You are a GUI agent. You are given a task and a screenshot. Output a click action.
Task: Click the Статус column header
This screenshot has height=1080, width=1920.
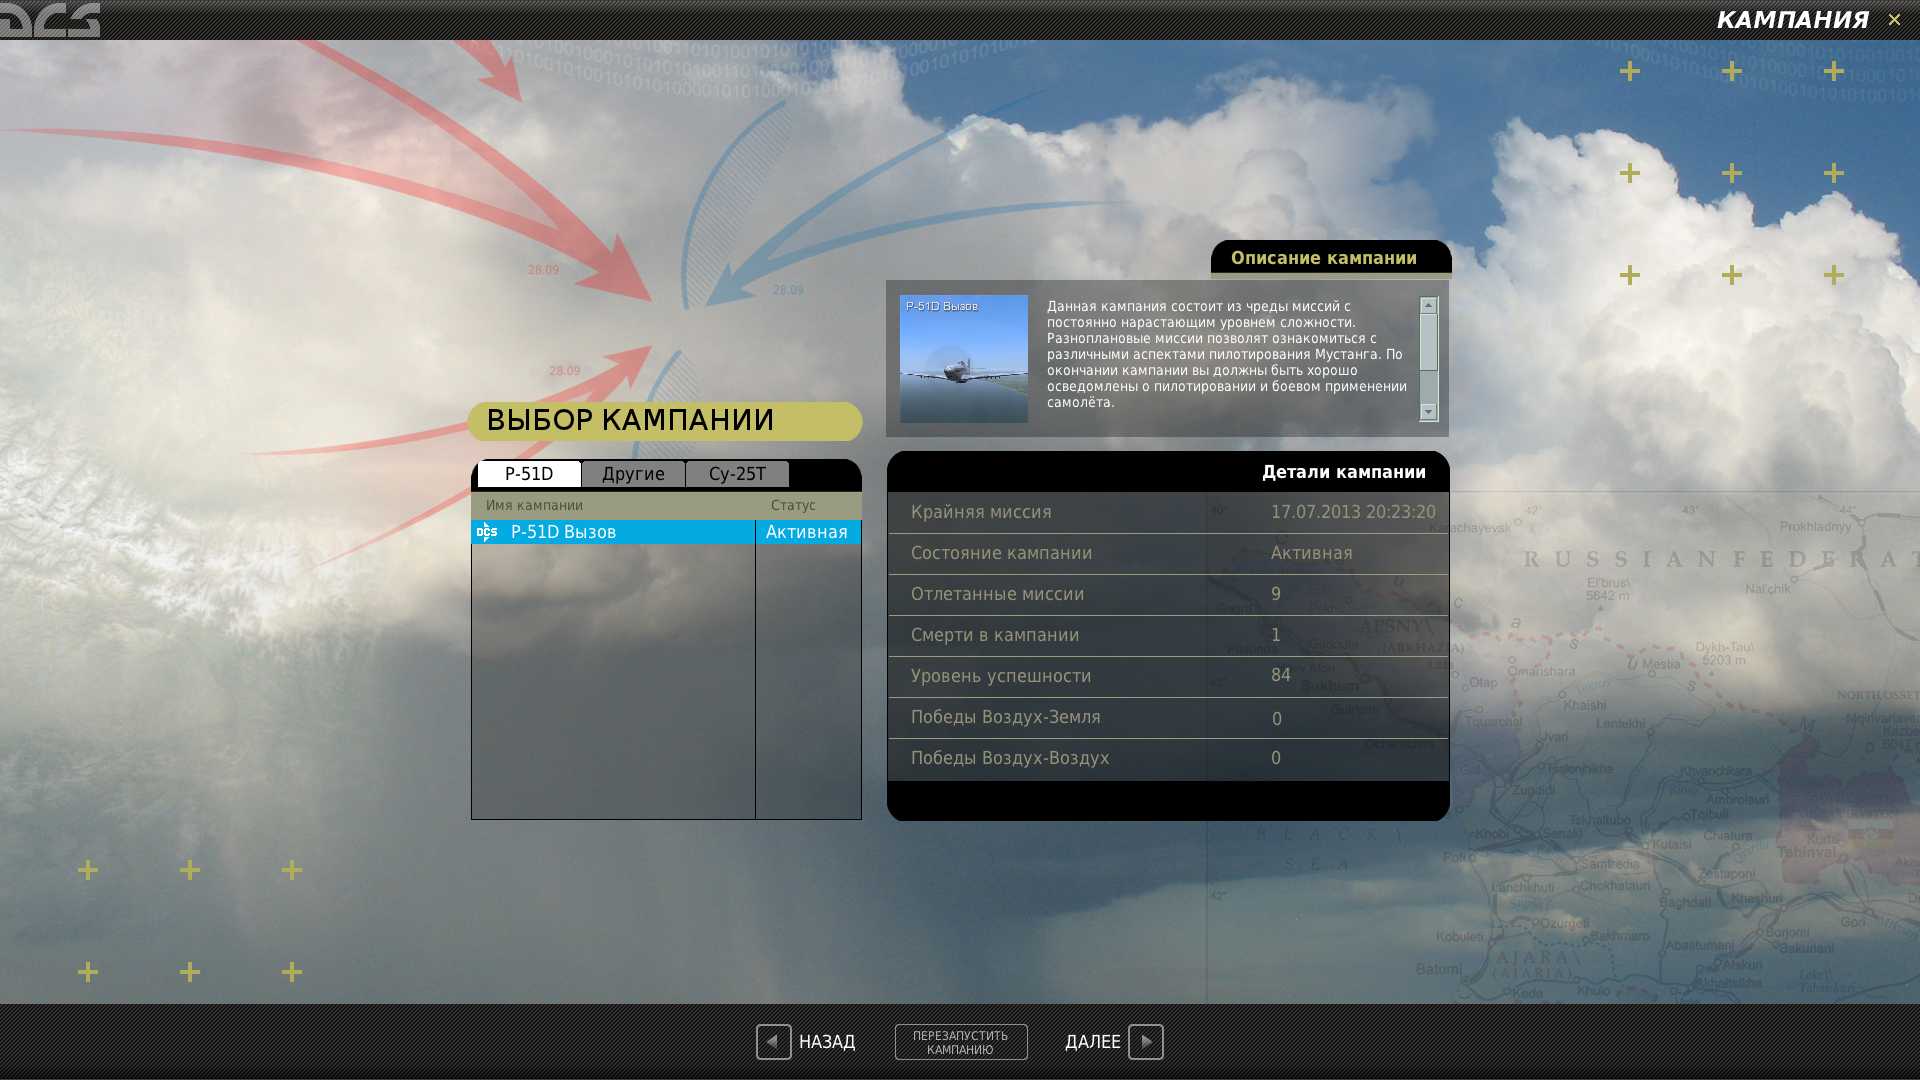[x=793, y=505]
